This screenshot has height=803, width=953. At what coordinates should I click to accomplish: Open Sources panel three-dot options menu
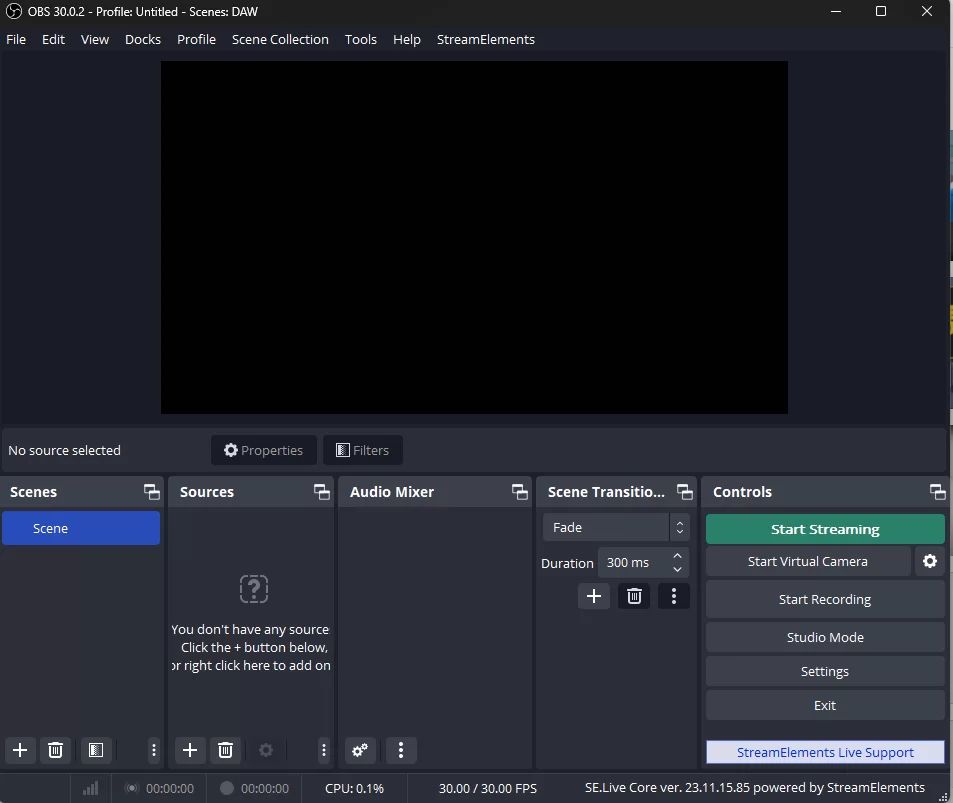324,750
